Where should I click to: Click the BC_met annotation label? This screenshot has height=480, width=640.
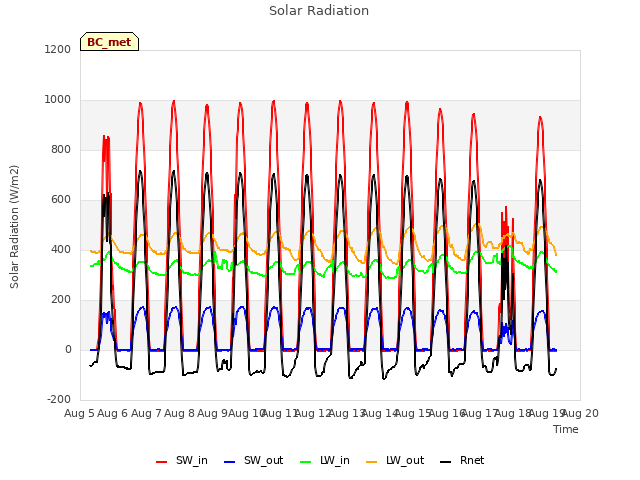point(109,42)
